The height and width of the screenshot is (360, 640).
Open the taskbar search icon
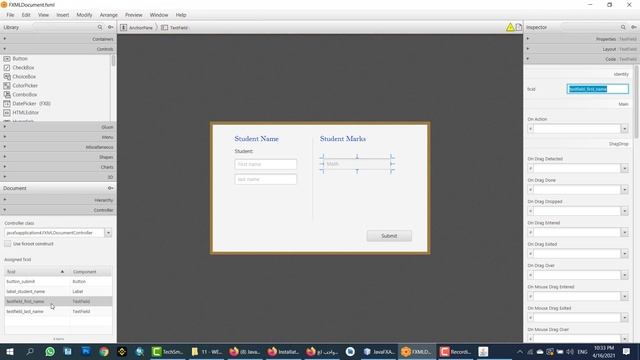coord(30,351)
